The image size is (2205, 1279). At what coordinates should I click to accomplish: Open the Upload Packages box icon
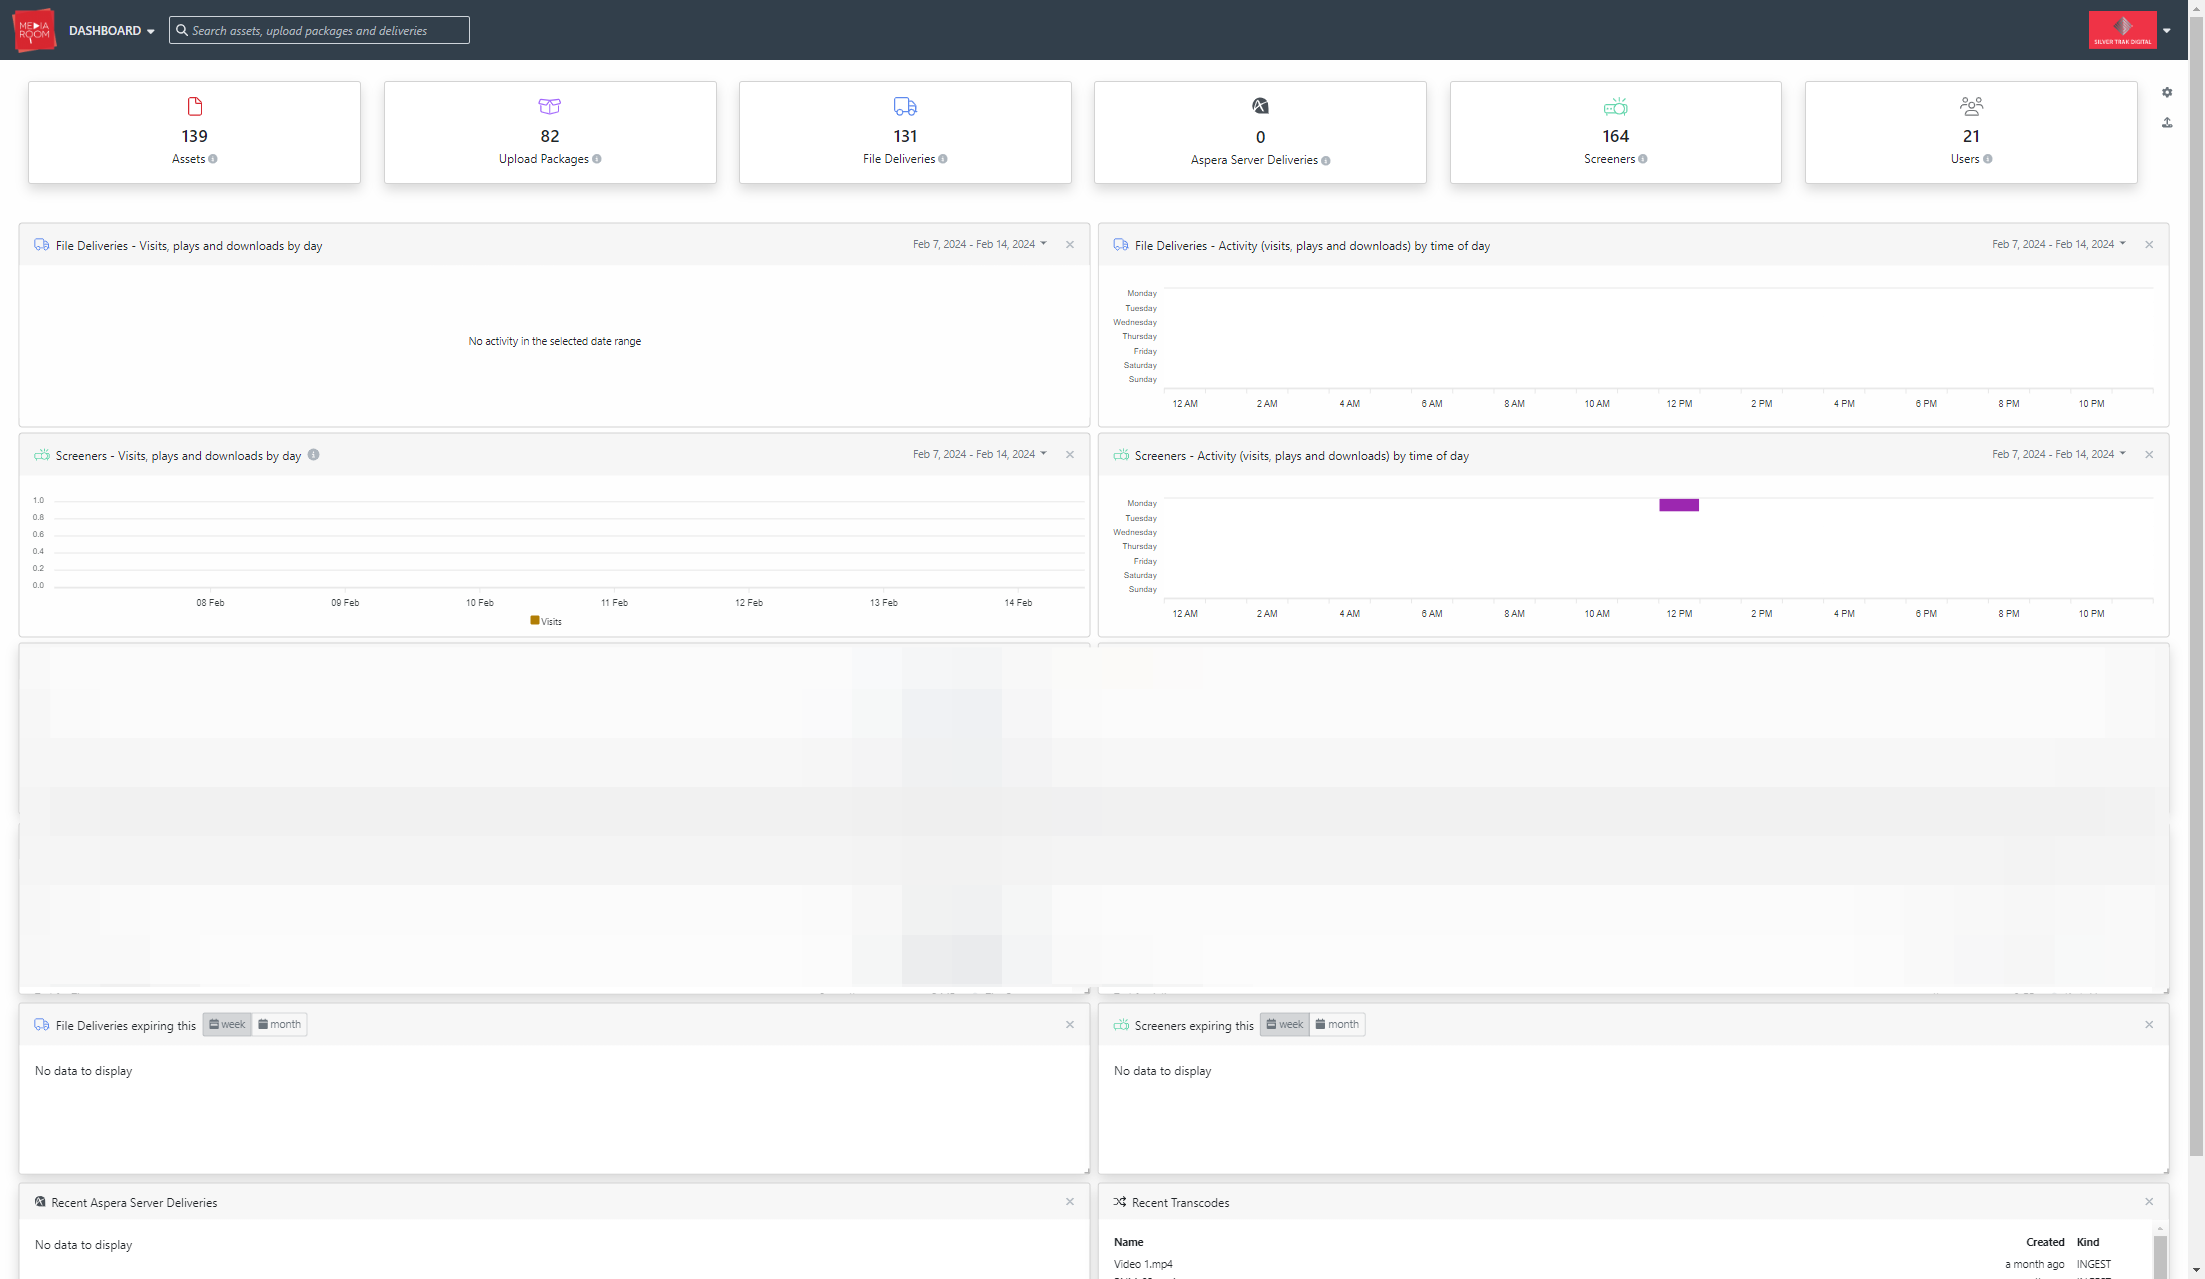(x=550, y=106)
